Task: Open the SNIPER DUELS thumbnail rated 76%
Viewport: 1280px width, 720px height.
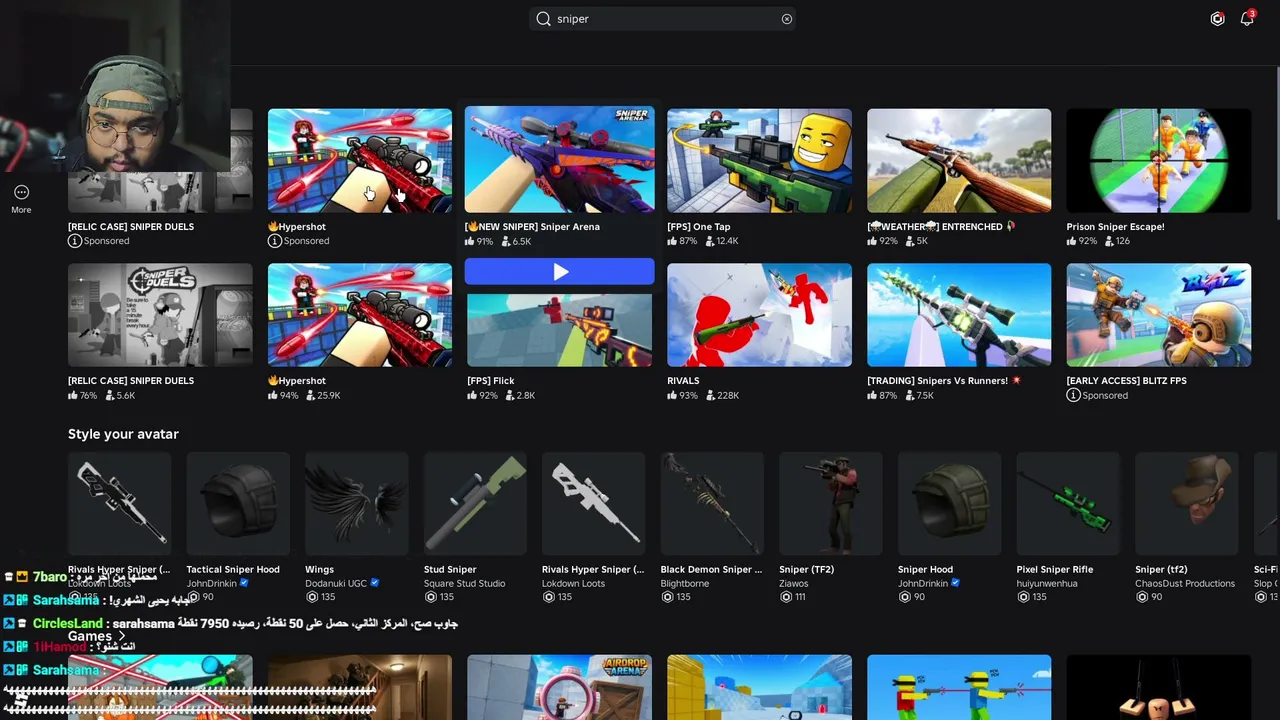Action: coord(160,315)
